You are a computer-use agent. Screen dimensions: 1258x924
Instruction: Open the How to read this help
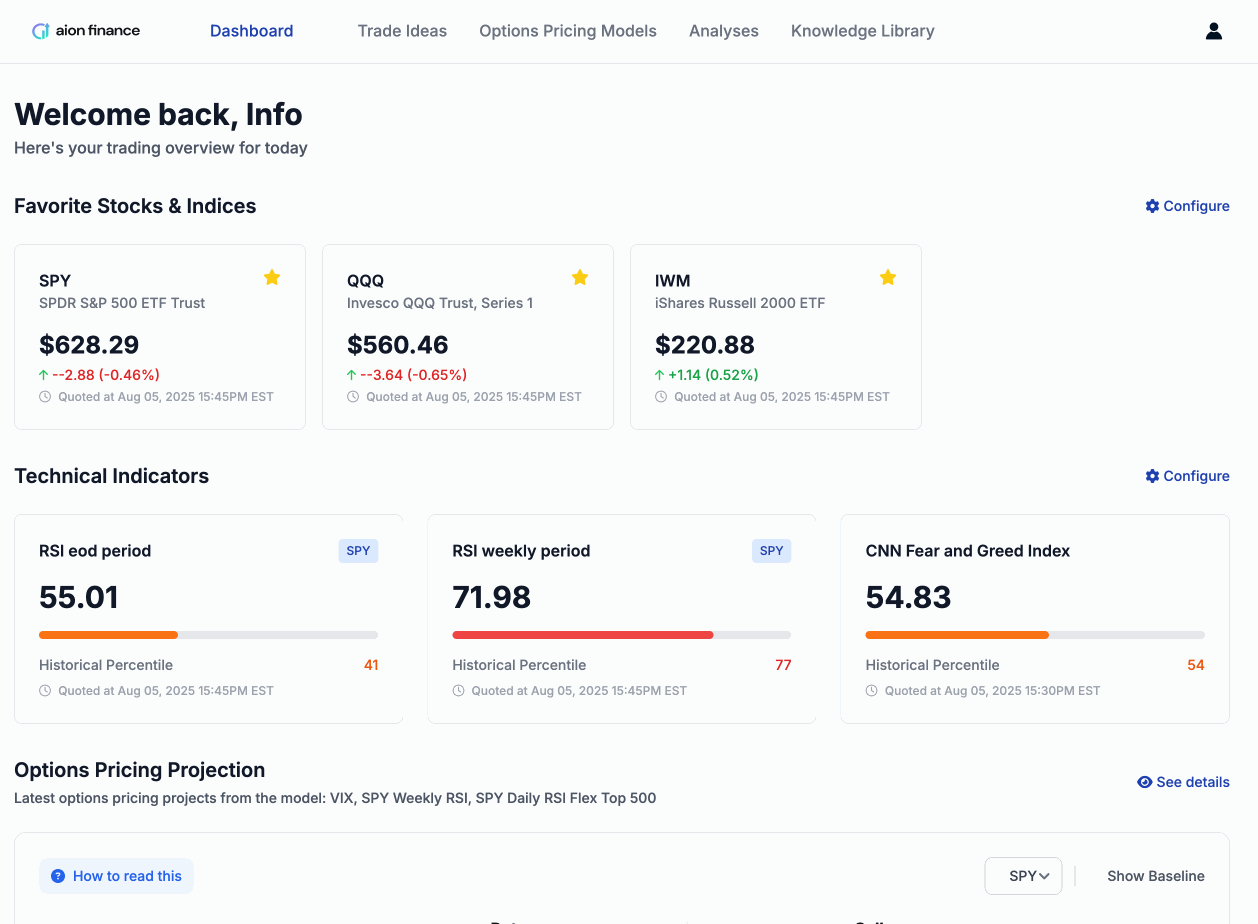(x=116, y=876)
